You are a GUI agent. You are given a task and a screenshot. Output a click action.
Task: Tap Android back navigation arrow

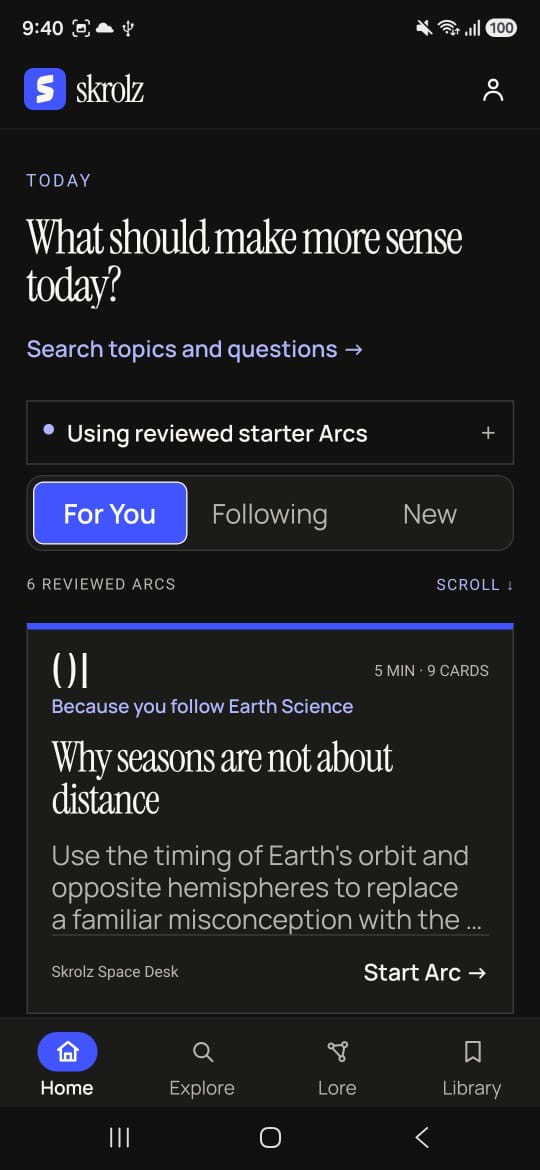tap(421, 1137)
